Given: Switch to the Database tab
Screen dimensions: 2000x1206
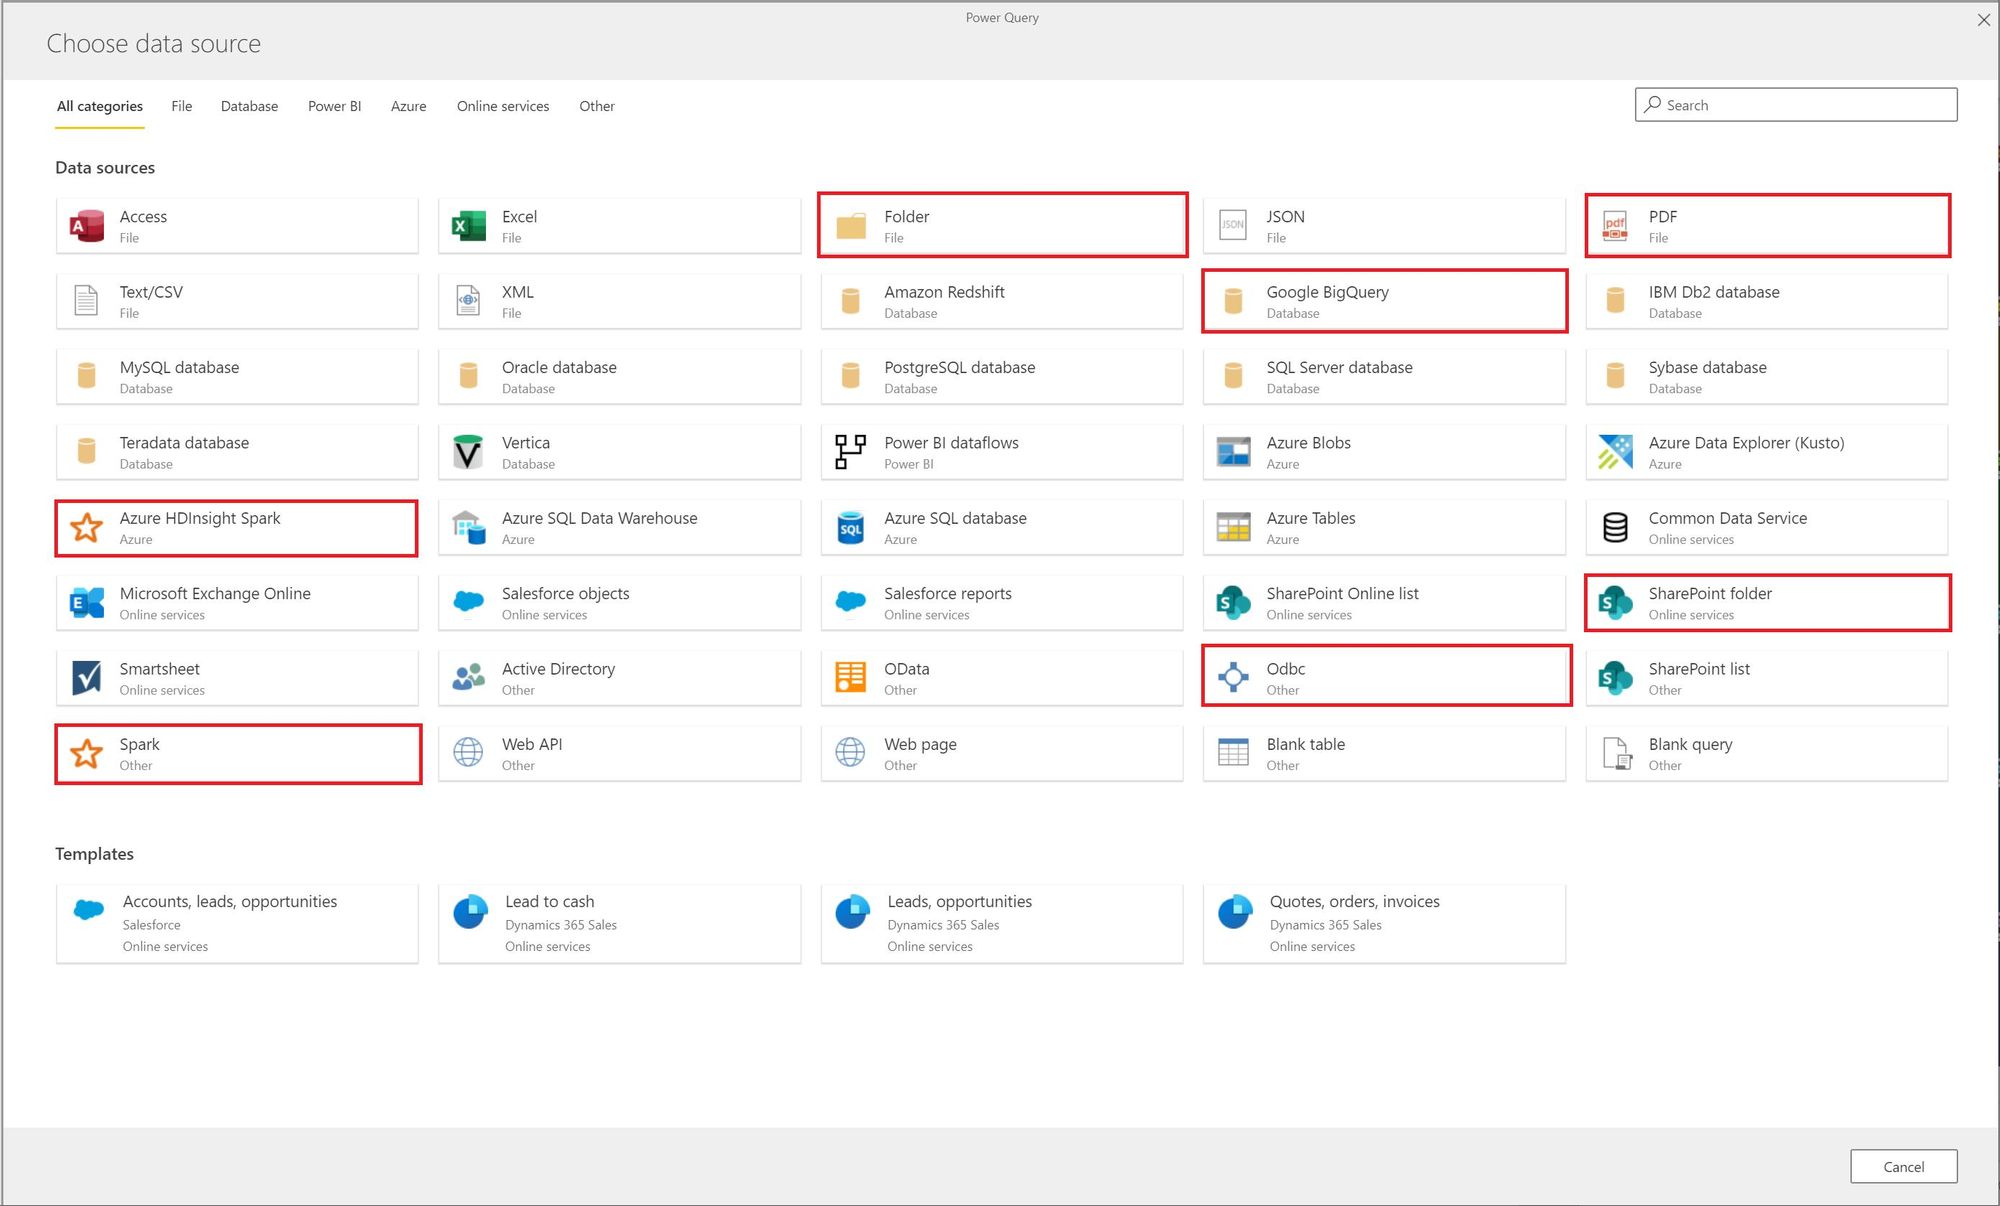Looking at the screenshot, I should [x=249, y=106].
